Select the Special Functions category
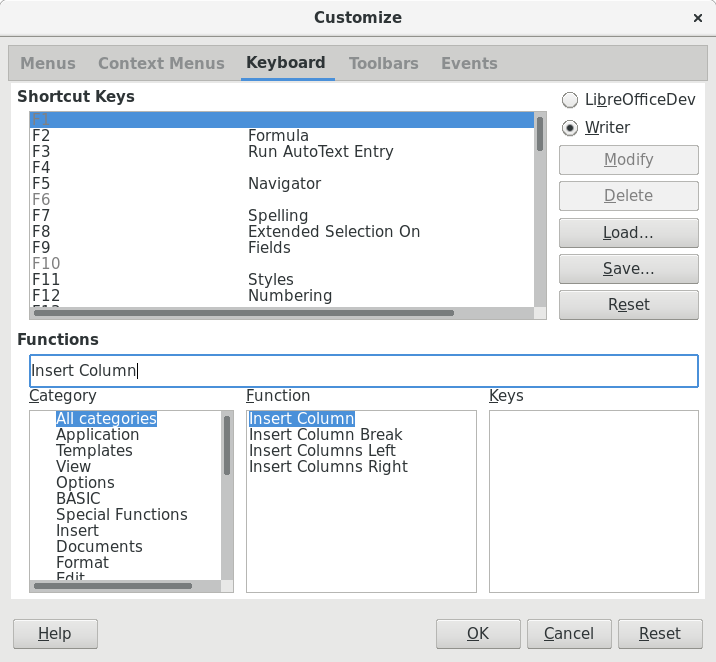The width and height of the screenshot is (716, 662). pos(121,515)
